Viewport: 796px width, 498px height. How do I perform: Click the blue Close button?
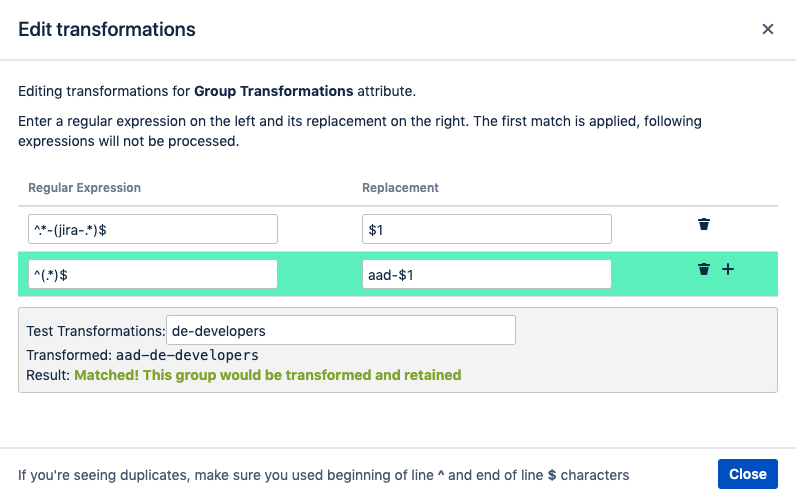[747, 474]
